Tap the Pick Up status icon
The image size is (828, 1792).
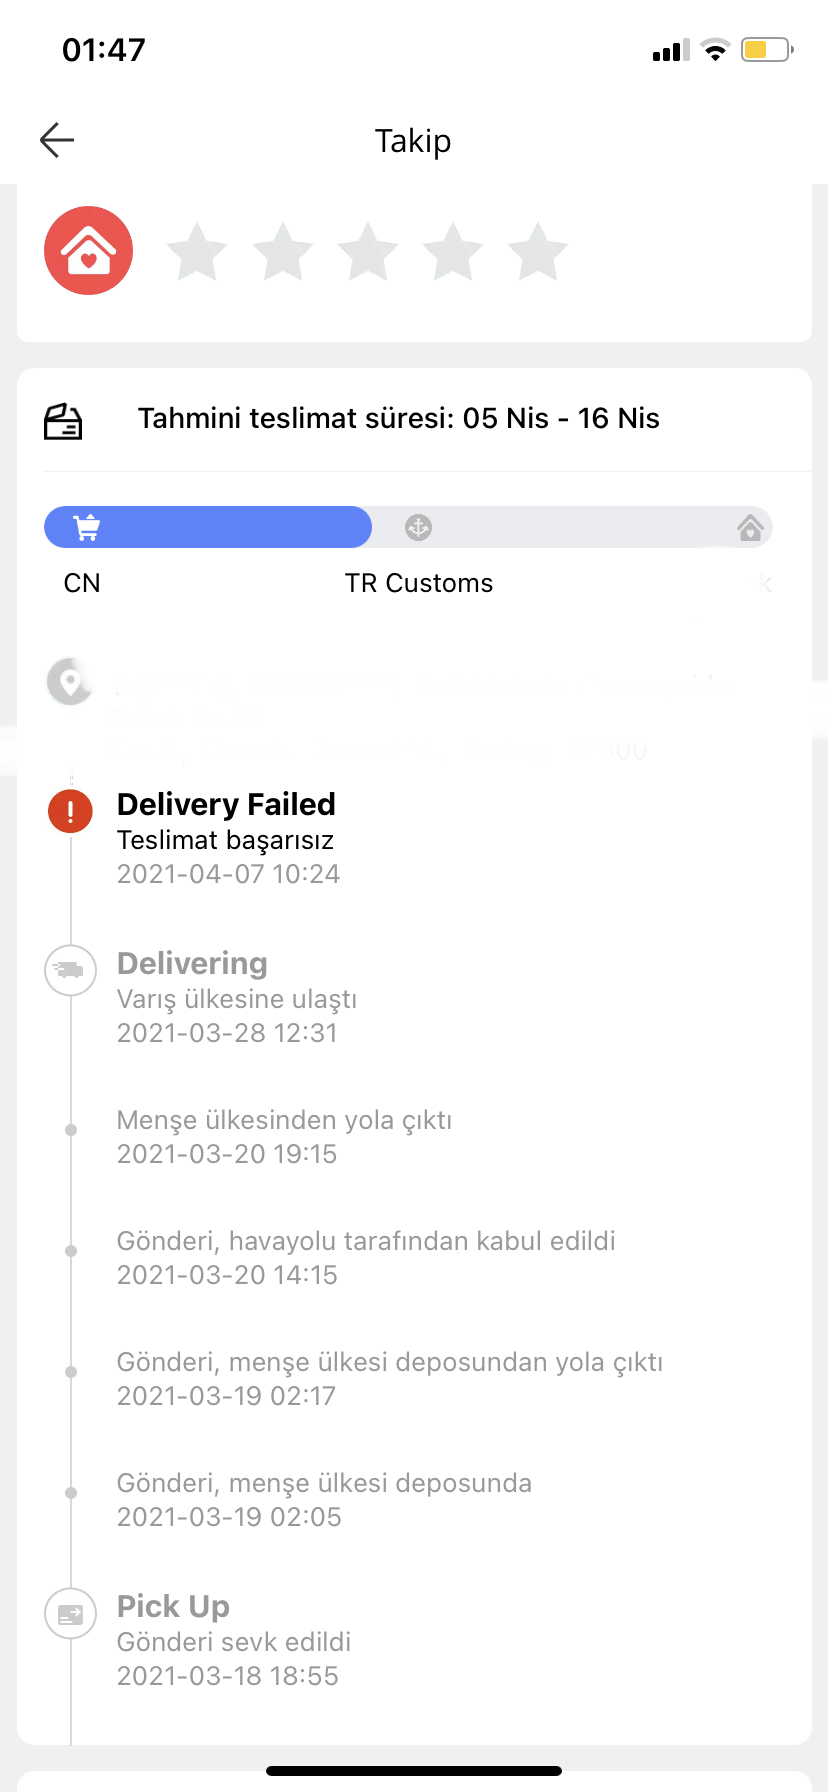(x=70, y=1613)
